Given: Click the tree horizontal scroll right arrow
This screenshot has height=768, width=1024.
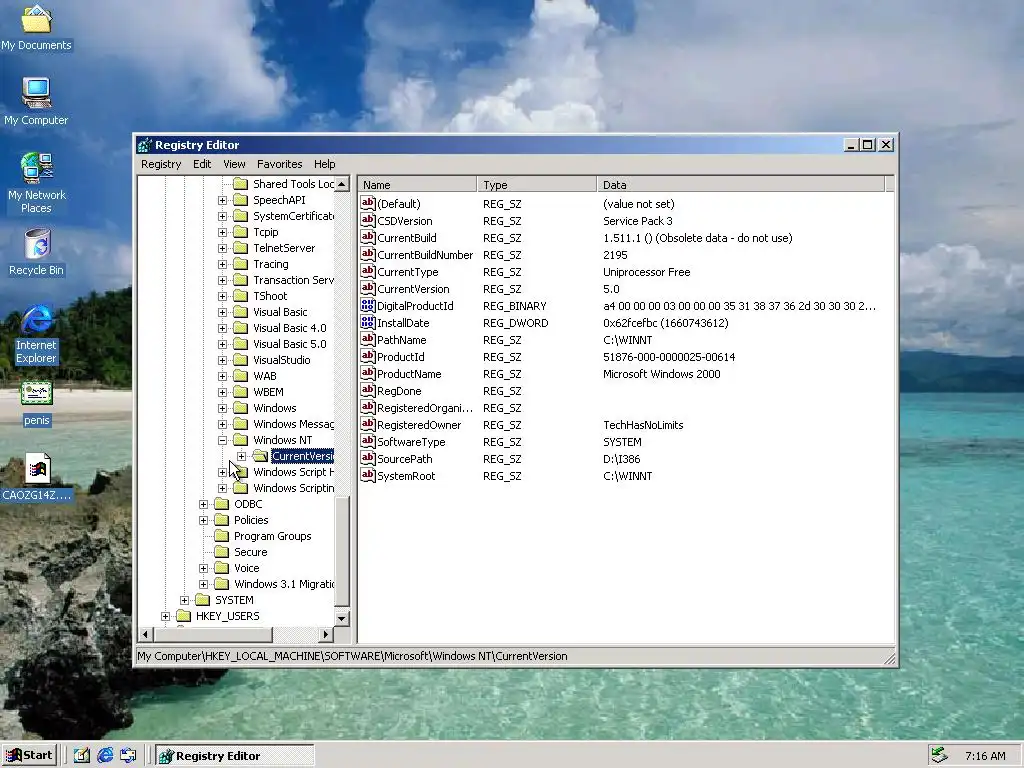Looking at the screenshot, I should pos(326,634).
